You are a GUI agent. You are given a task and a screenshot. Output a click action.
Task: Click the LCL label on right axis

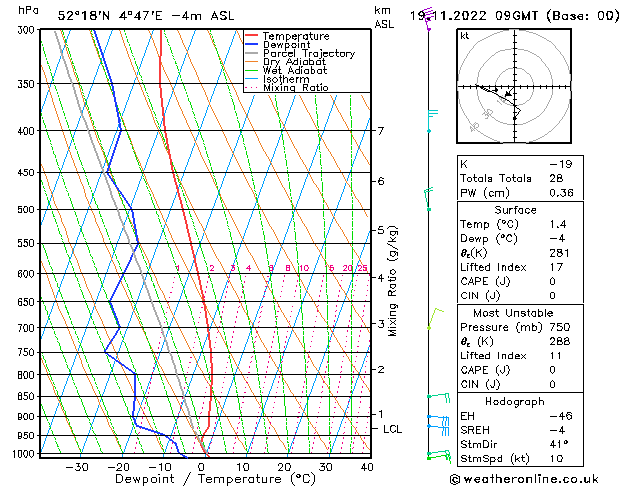pyautogui.click(x=393, y=429)
